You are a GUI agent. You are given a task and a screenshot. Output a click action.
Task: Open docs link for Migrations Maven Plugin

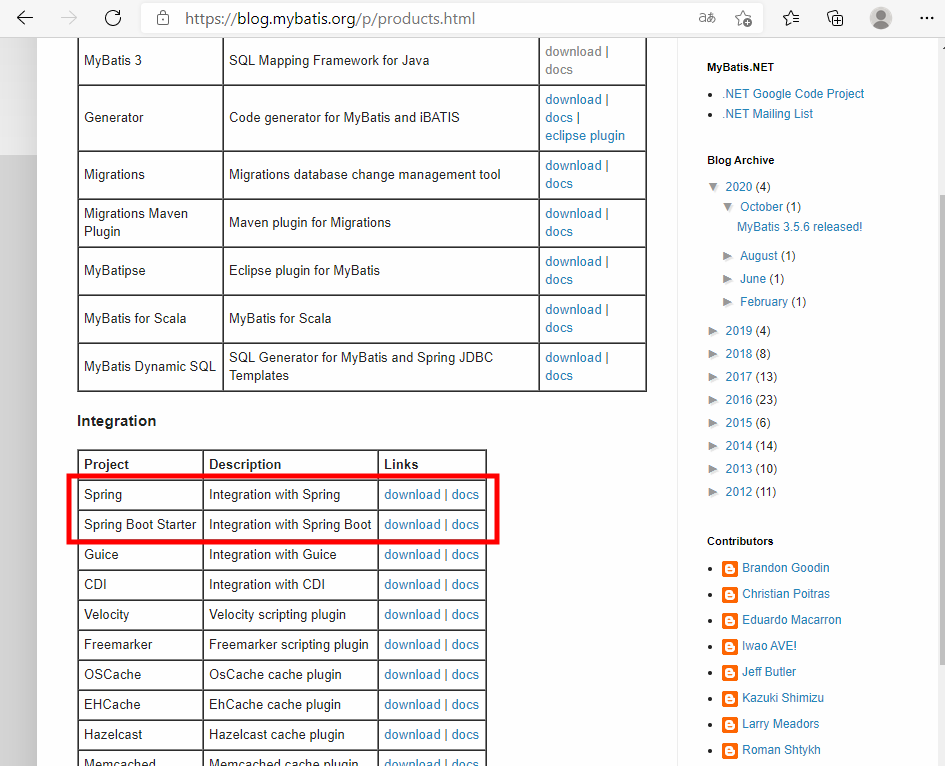coord(559,231)
